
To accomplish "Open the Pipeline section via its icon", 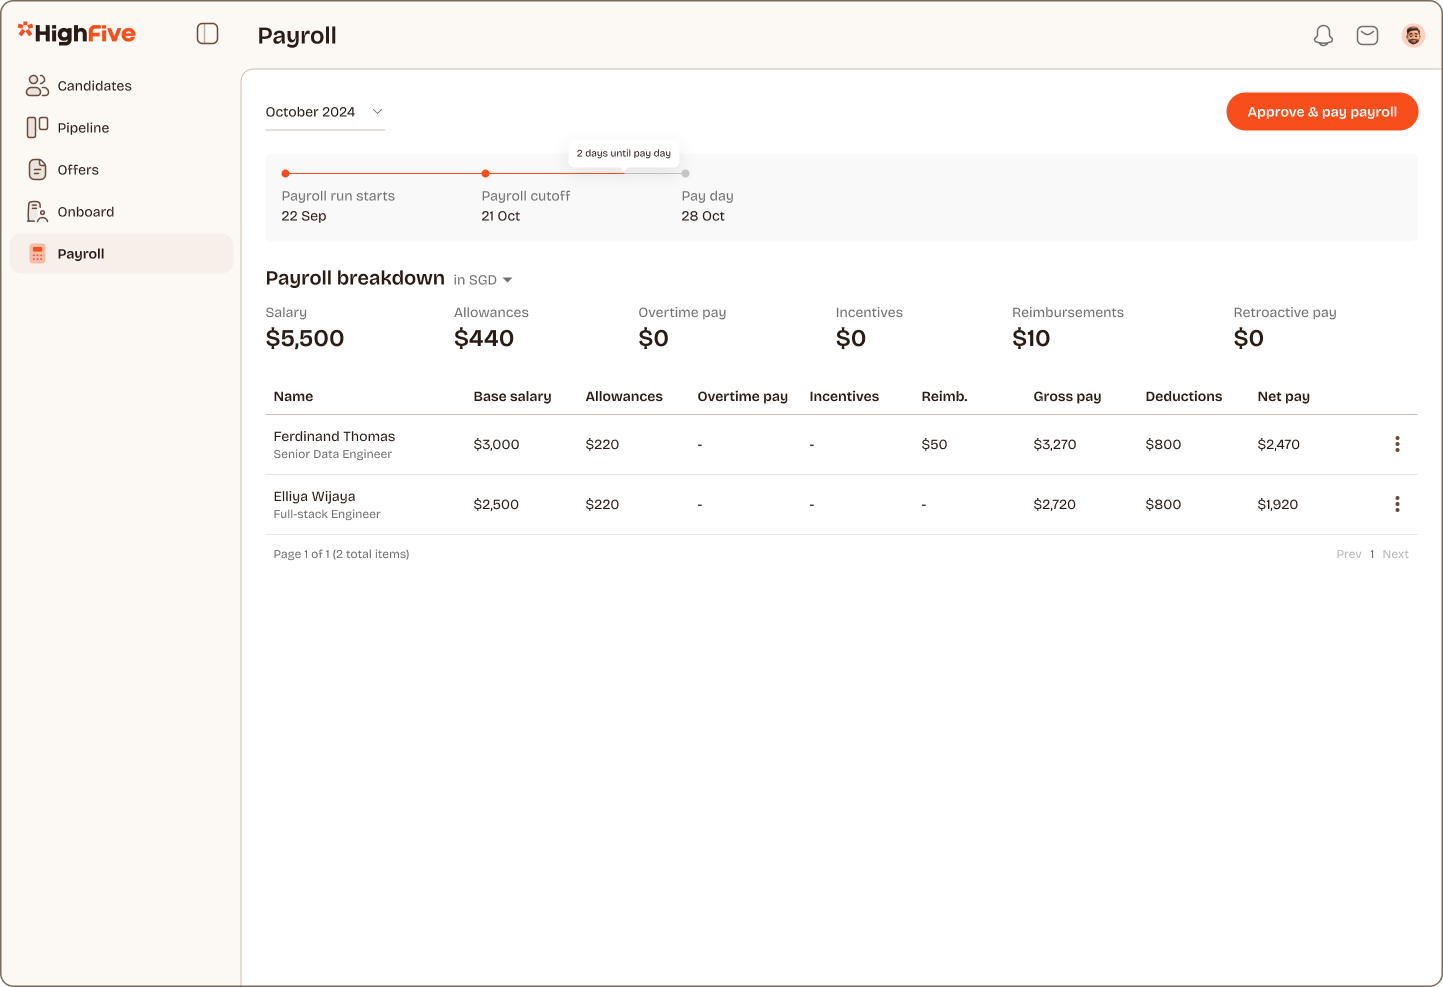I will pyautogui.click(x=37, y=127).
